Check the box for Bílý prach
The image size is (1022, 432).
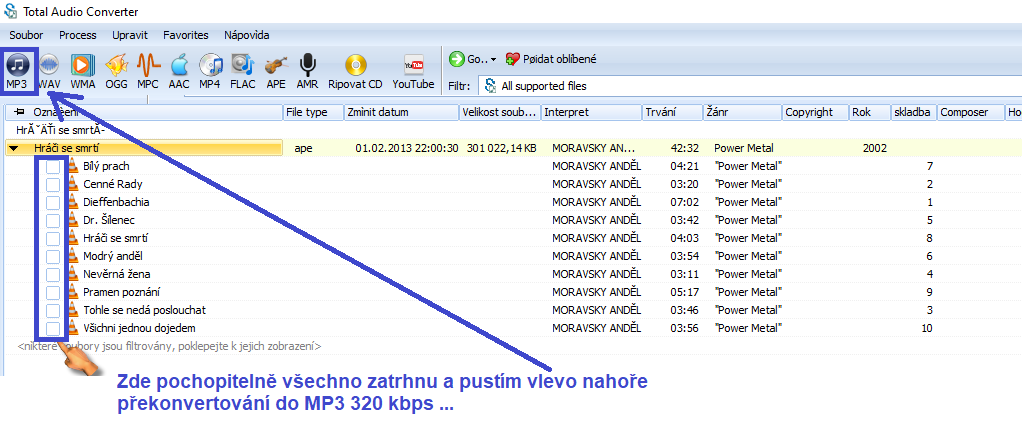[52, 166]
